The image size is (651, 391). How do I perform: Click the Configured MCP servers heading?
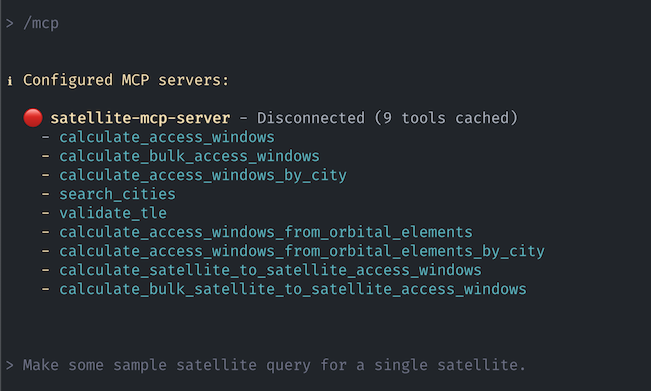[x=126, y=80]
